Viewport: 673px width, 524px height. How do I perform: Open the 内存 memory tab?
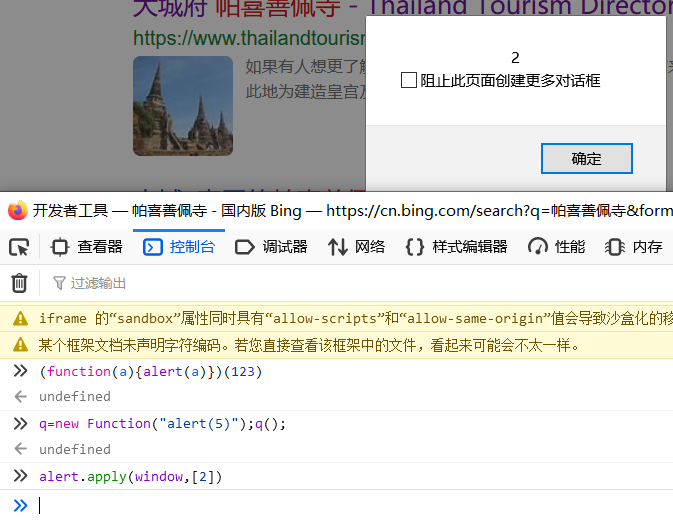click(x=634, y=247)
